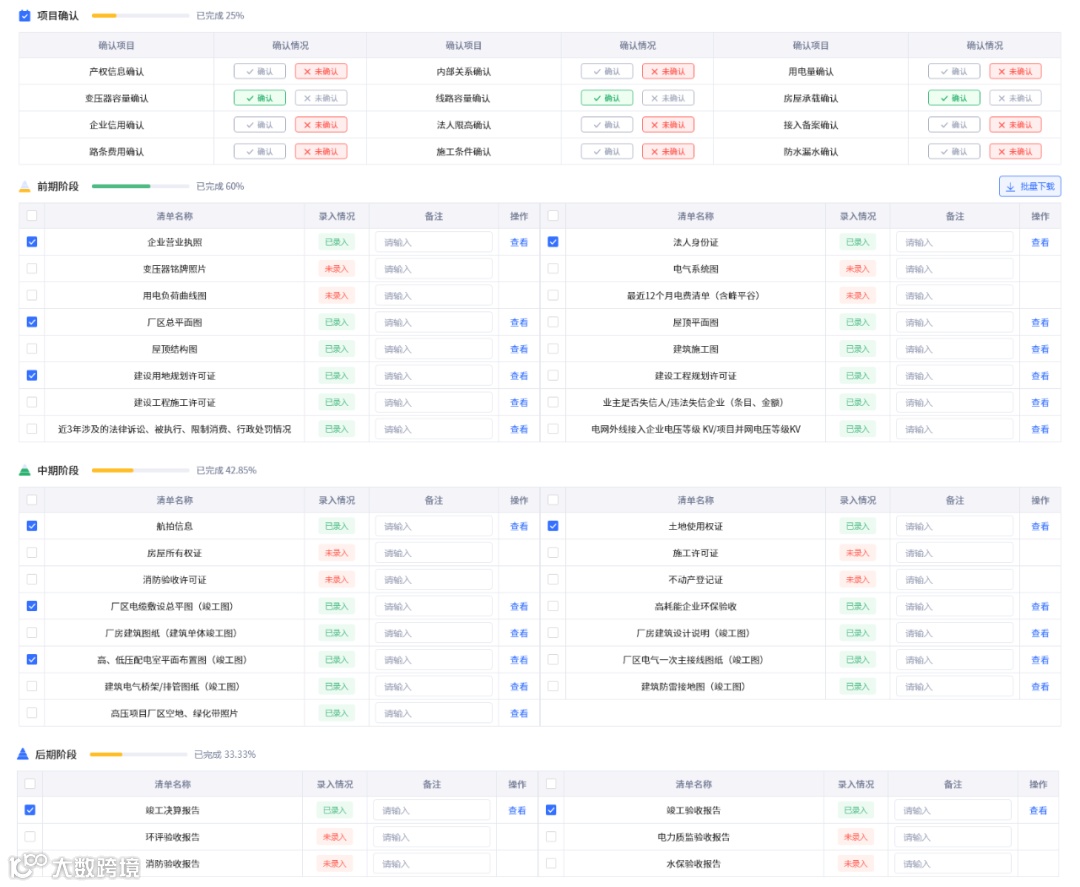Click the 项目确认 25% progress bar
Image resolution: width=1080 pixels, height=887 pixels.
click(x=141, y=15)
